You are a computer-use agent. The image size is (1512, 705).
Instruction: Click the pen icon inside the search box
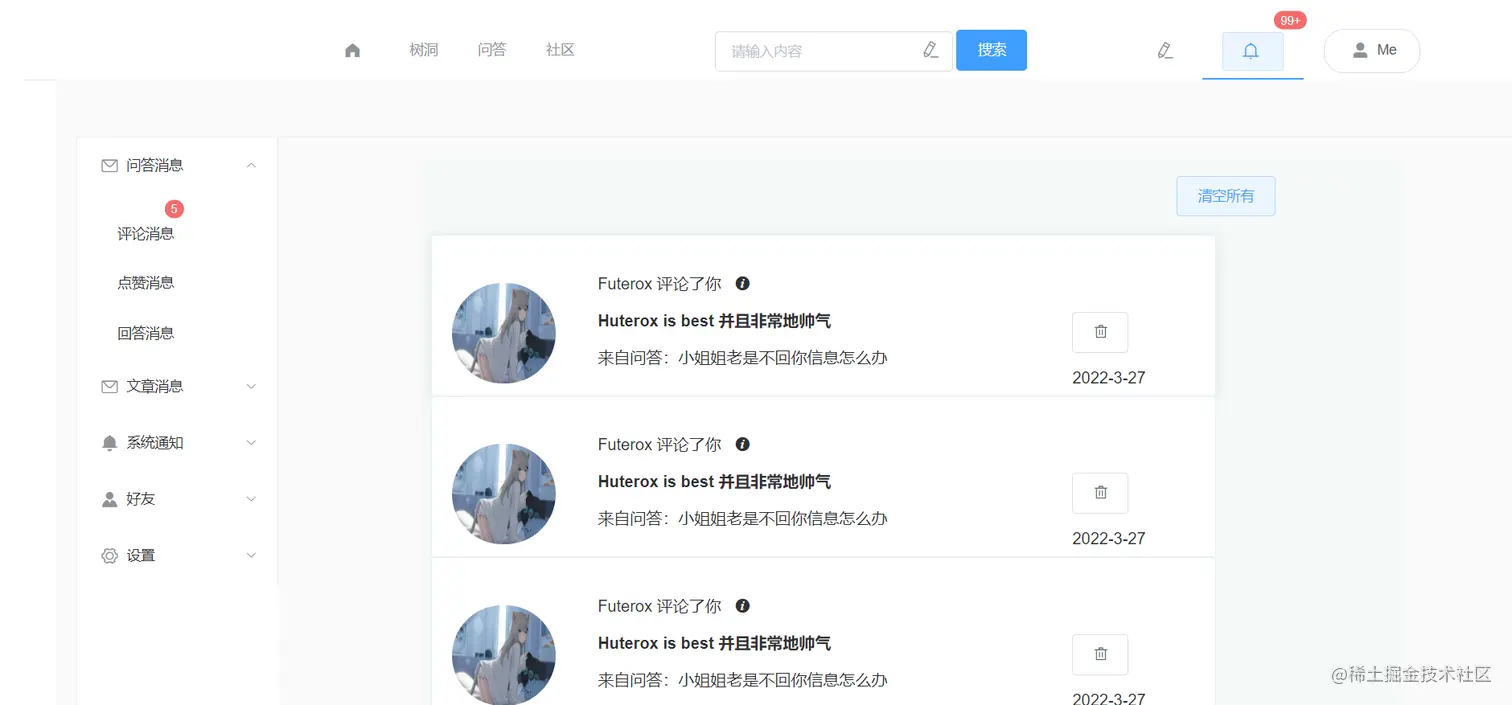[x=930, y=50]
